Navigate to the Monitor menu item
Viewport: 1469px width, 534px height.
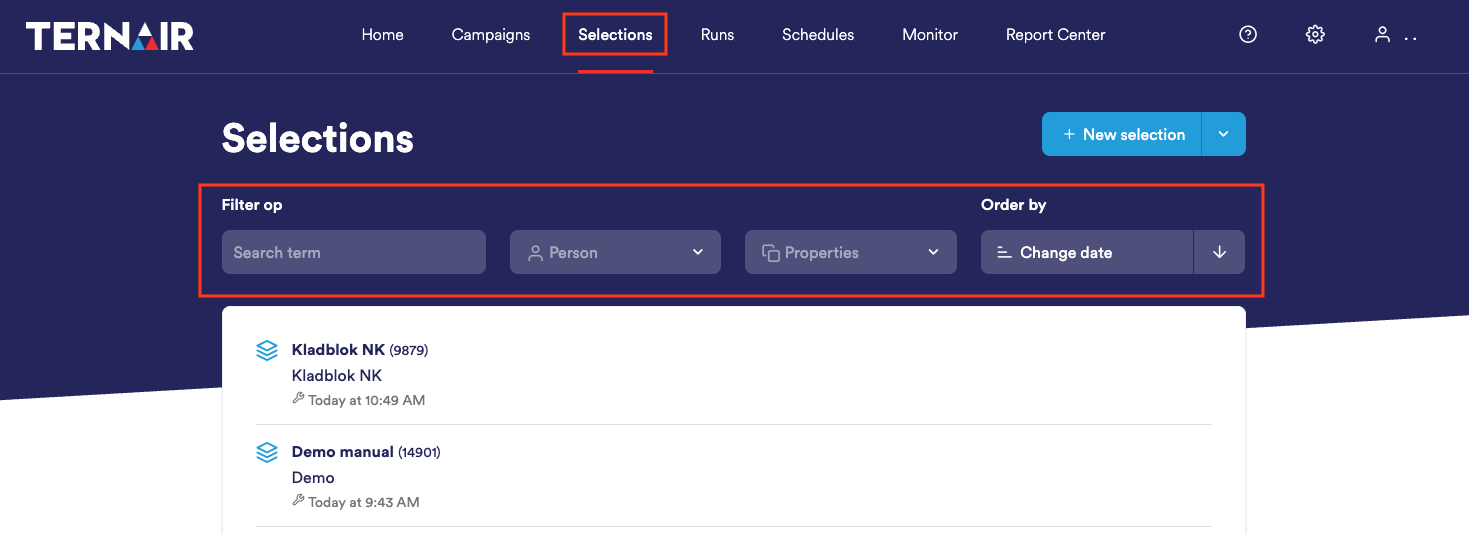point(930,35)
